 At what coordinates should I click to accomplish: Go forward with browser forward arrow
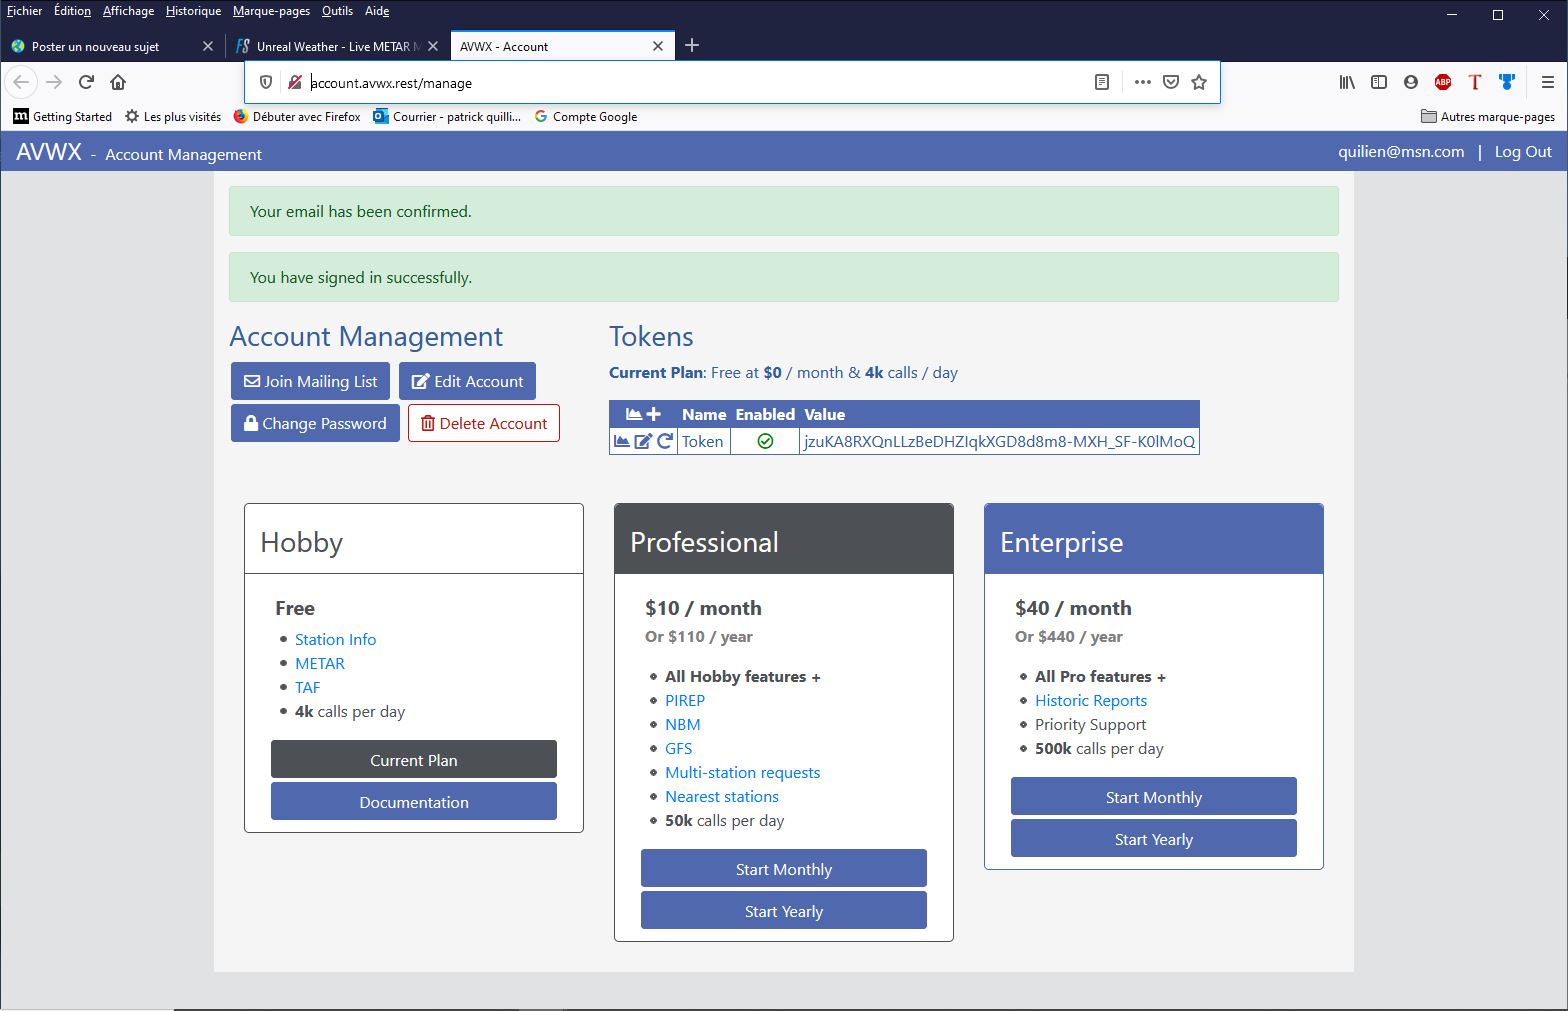[54, 82]
